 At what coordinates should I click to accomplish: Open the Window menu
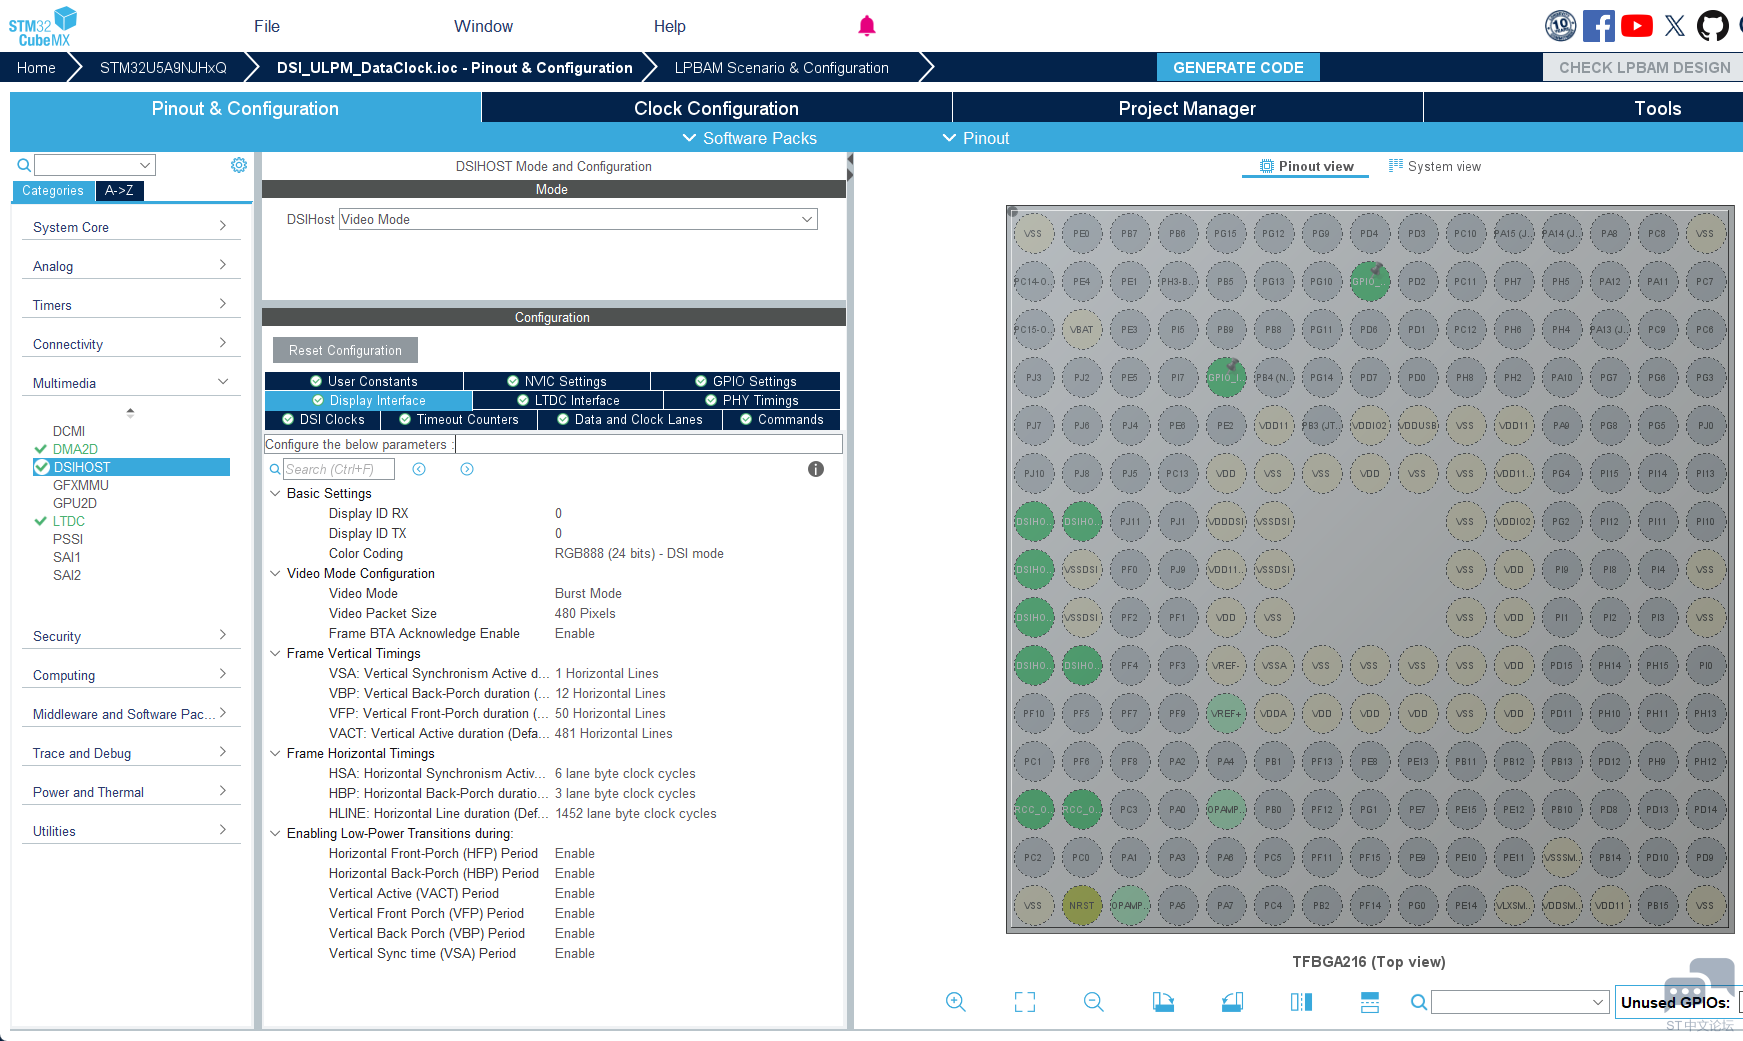(483, 26)
